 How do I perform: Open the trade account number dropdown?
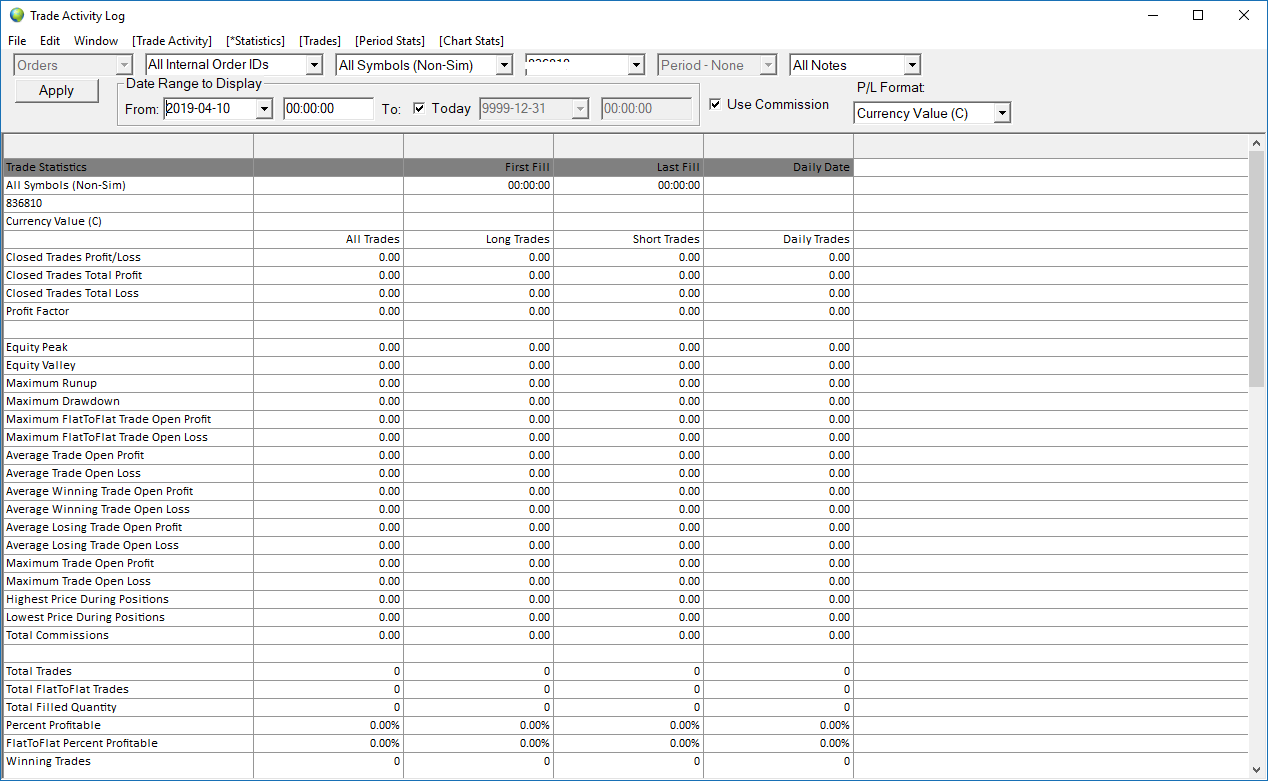coord(636,65)
